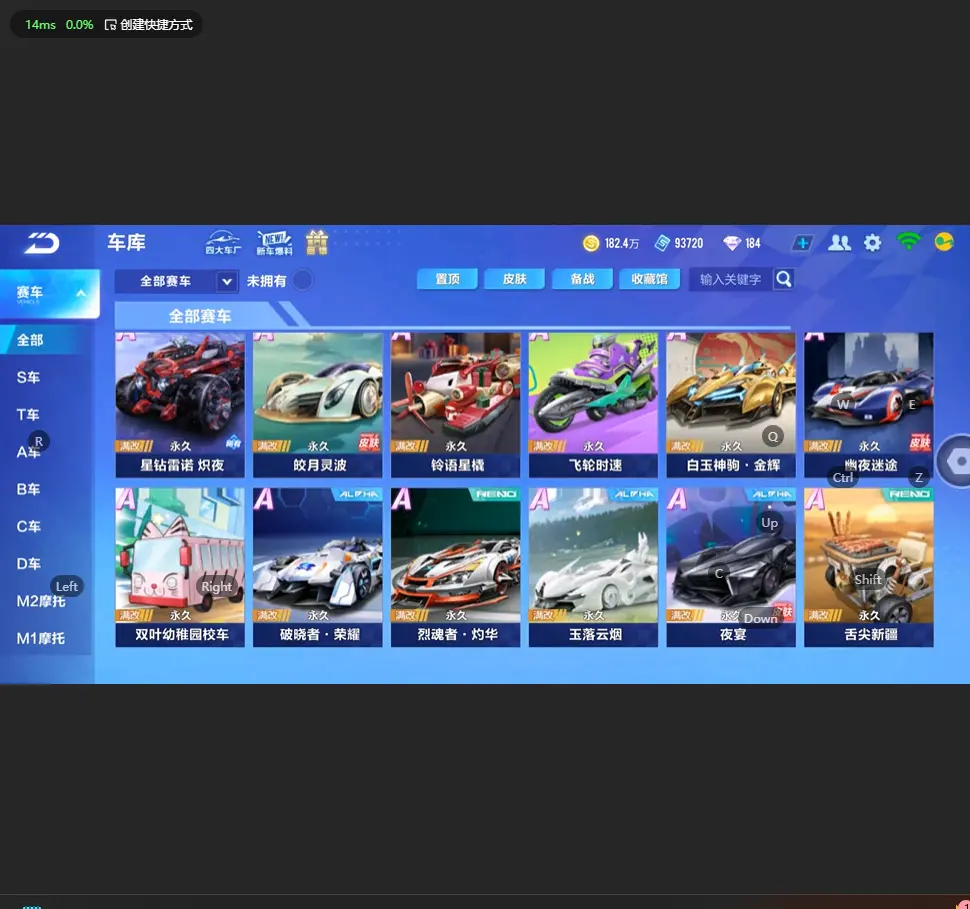Select the A车 category
970x909 pixels.
pyautogui.click(x=28, y=452)
